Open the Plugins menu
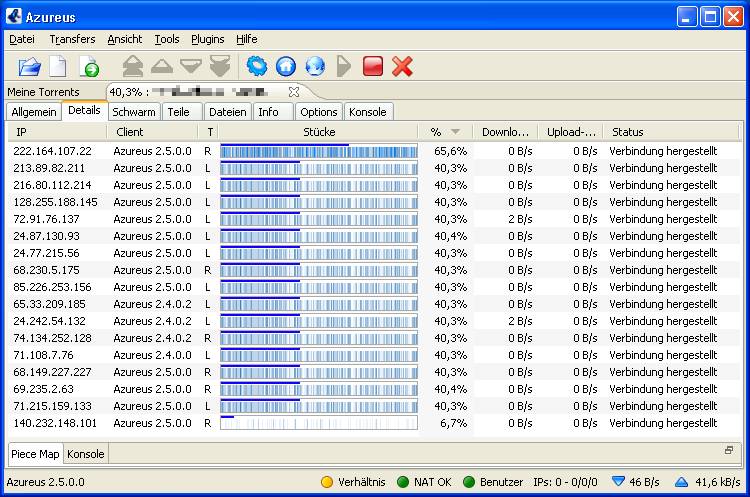The width and height of the screenshot is (750, 497). tap(208, 39)
